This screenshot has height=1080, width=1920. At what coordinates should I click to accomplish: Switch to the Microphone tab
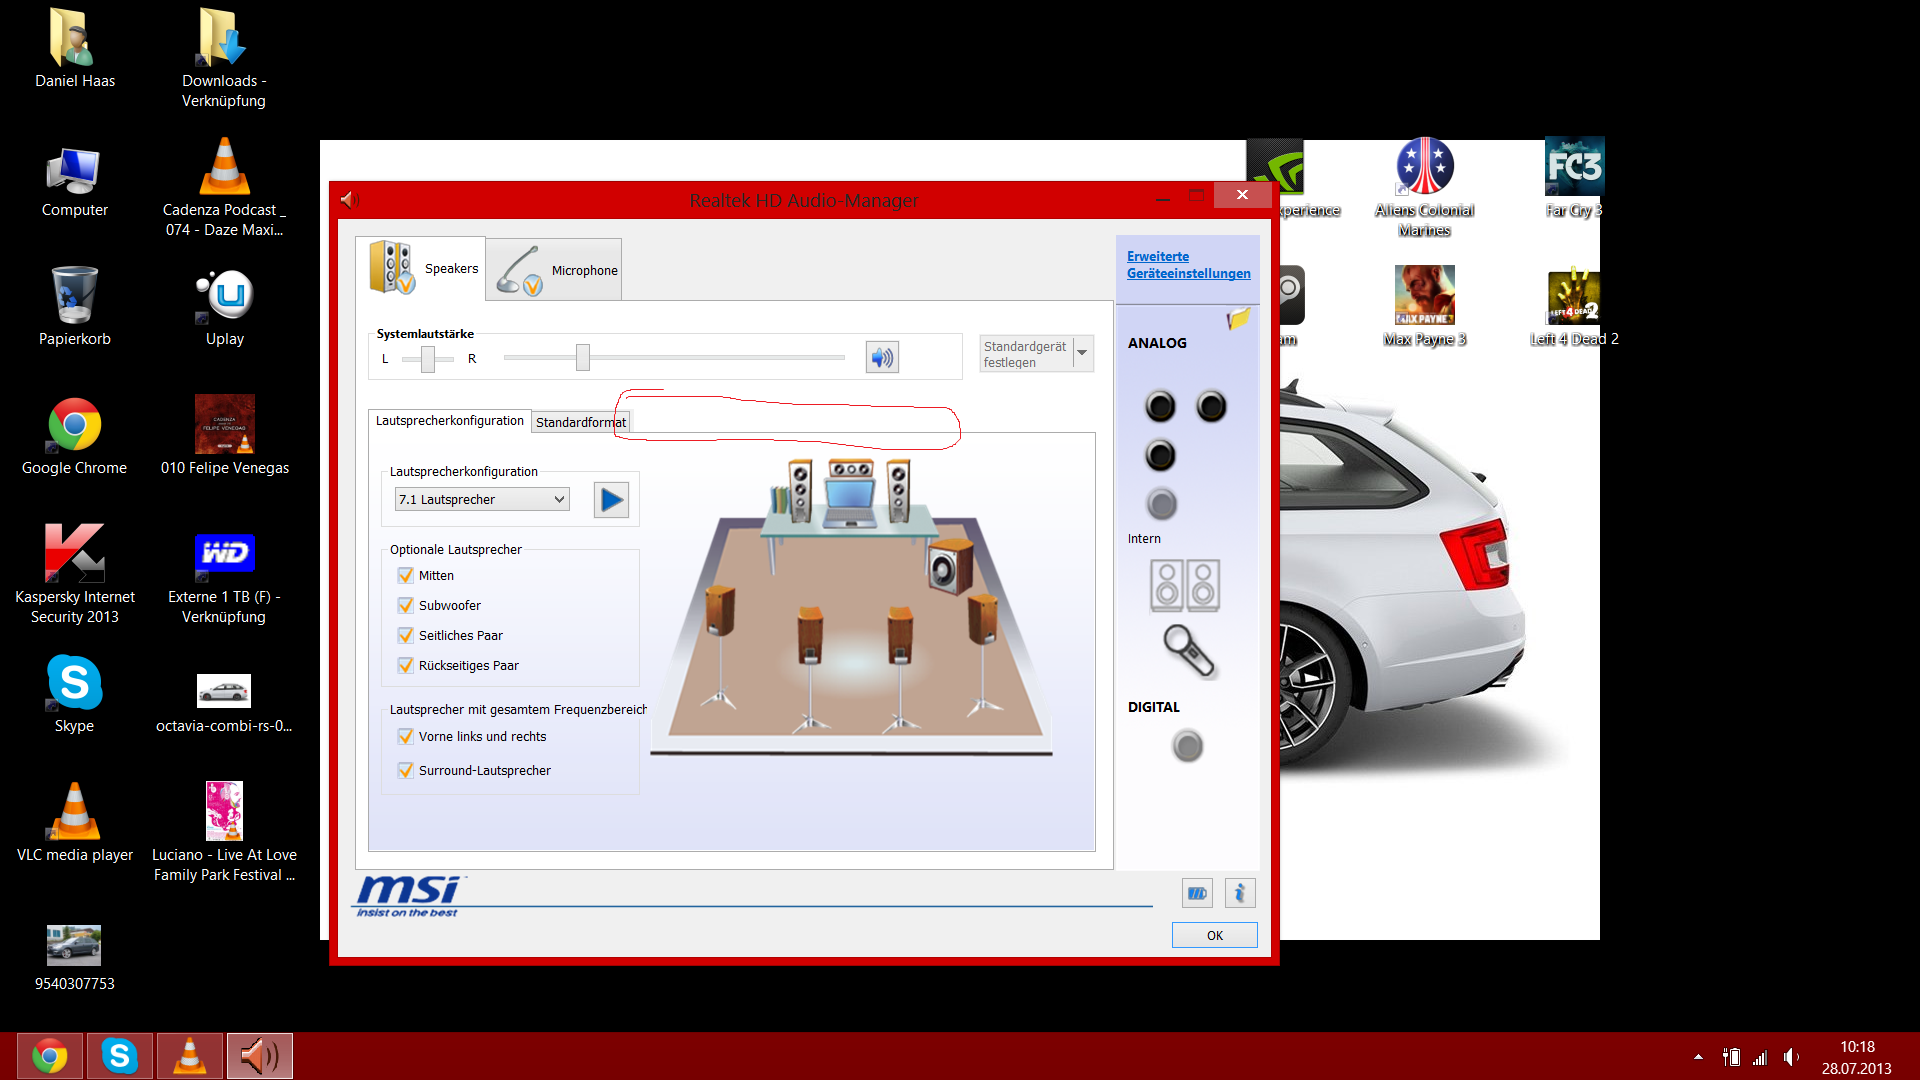(x=555, y=270)
